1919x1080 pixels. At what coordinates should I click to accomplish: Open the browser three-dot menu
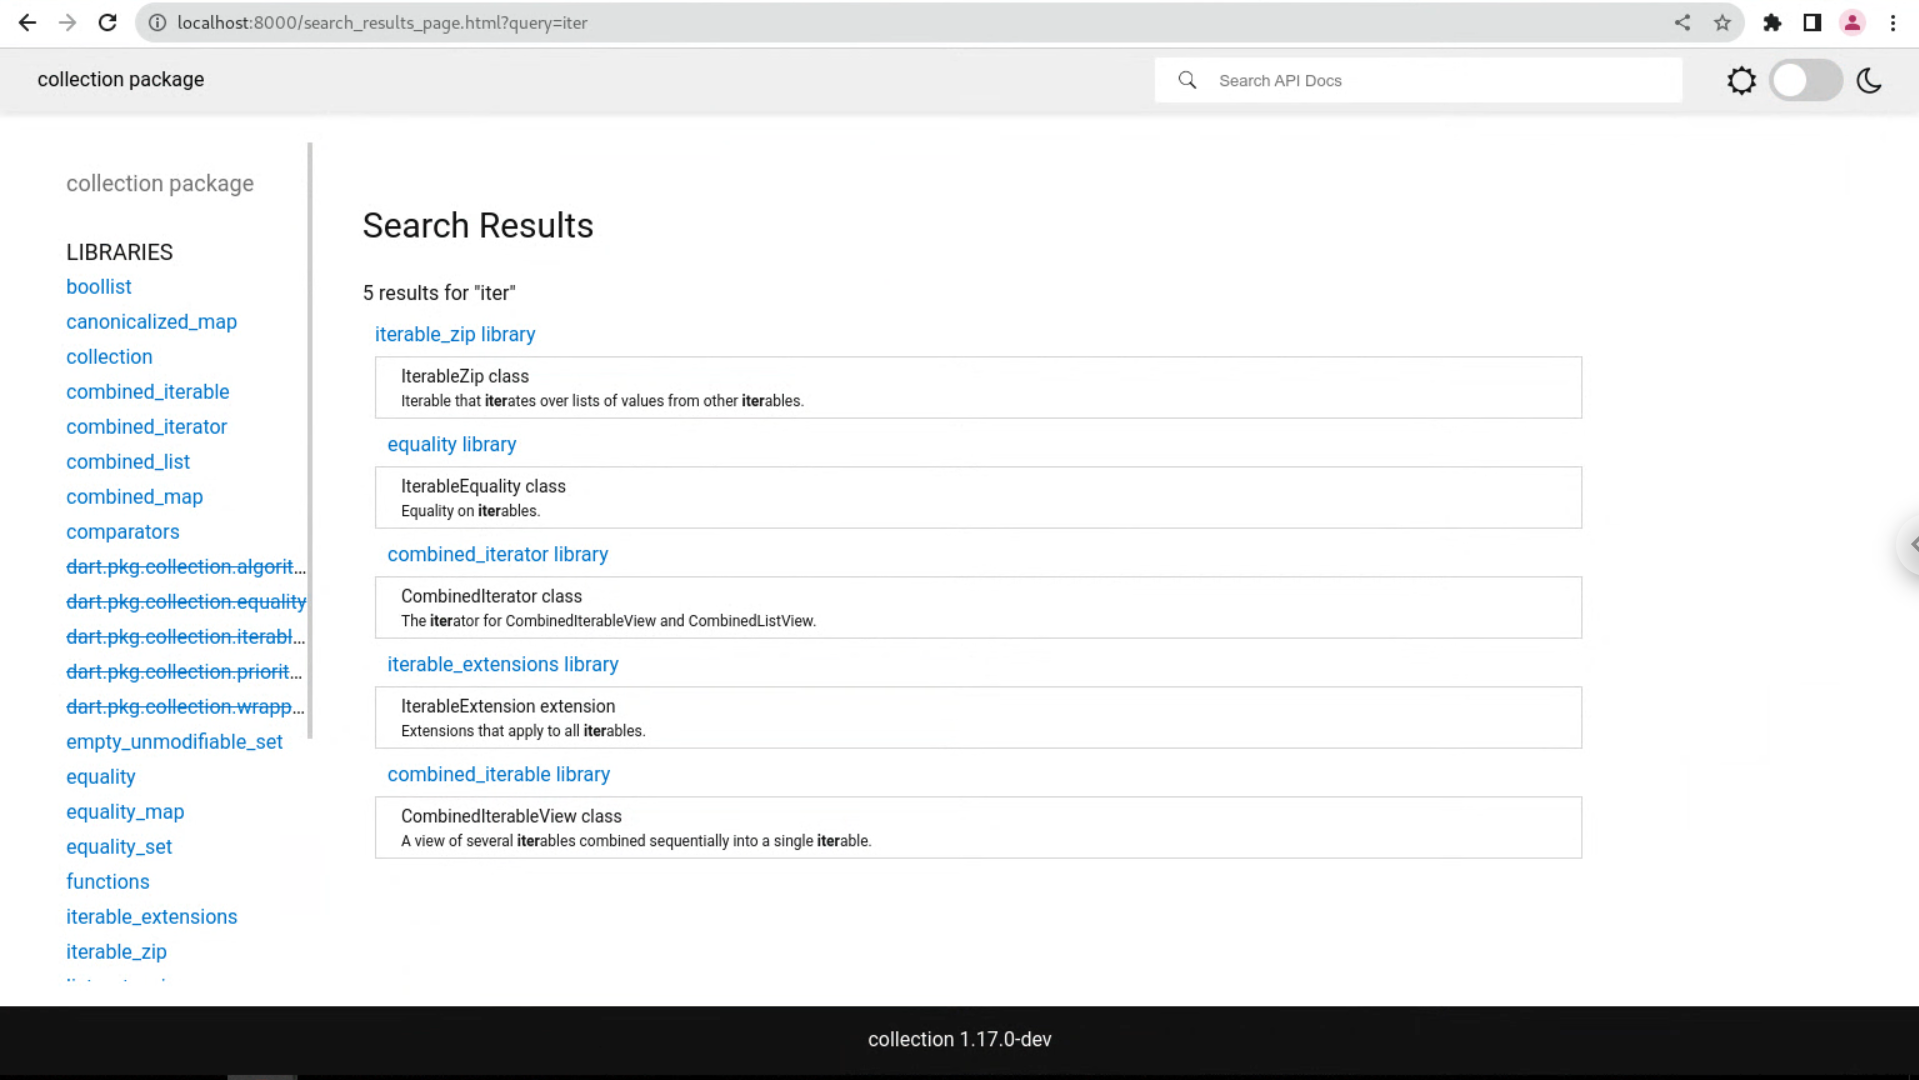pyautogui.click(x=1893, y=22)
